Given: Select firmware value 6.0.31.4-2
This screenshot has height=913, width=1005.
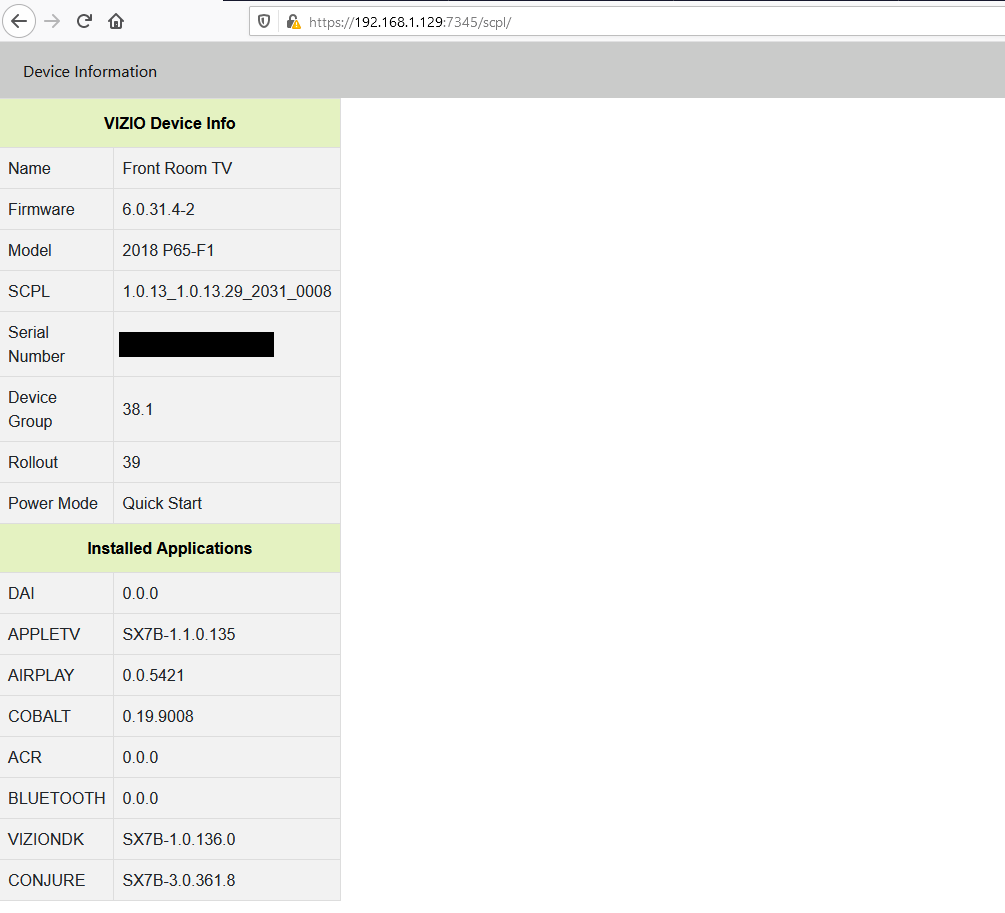Looking at the screenshot, I should click(x=158, y=209).
